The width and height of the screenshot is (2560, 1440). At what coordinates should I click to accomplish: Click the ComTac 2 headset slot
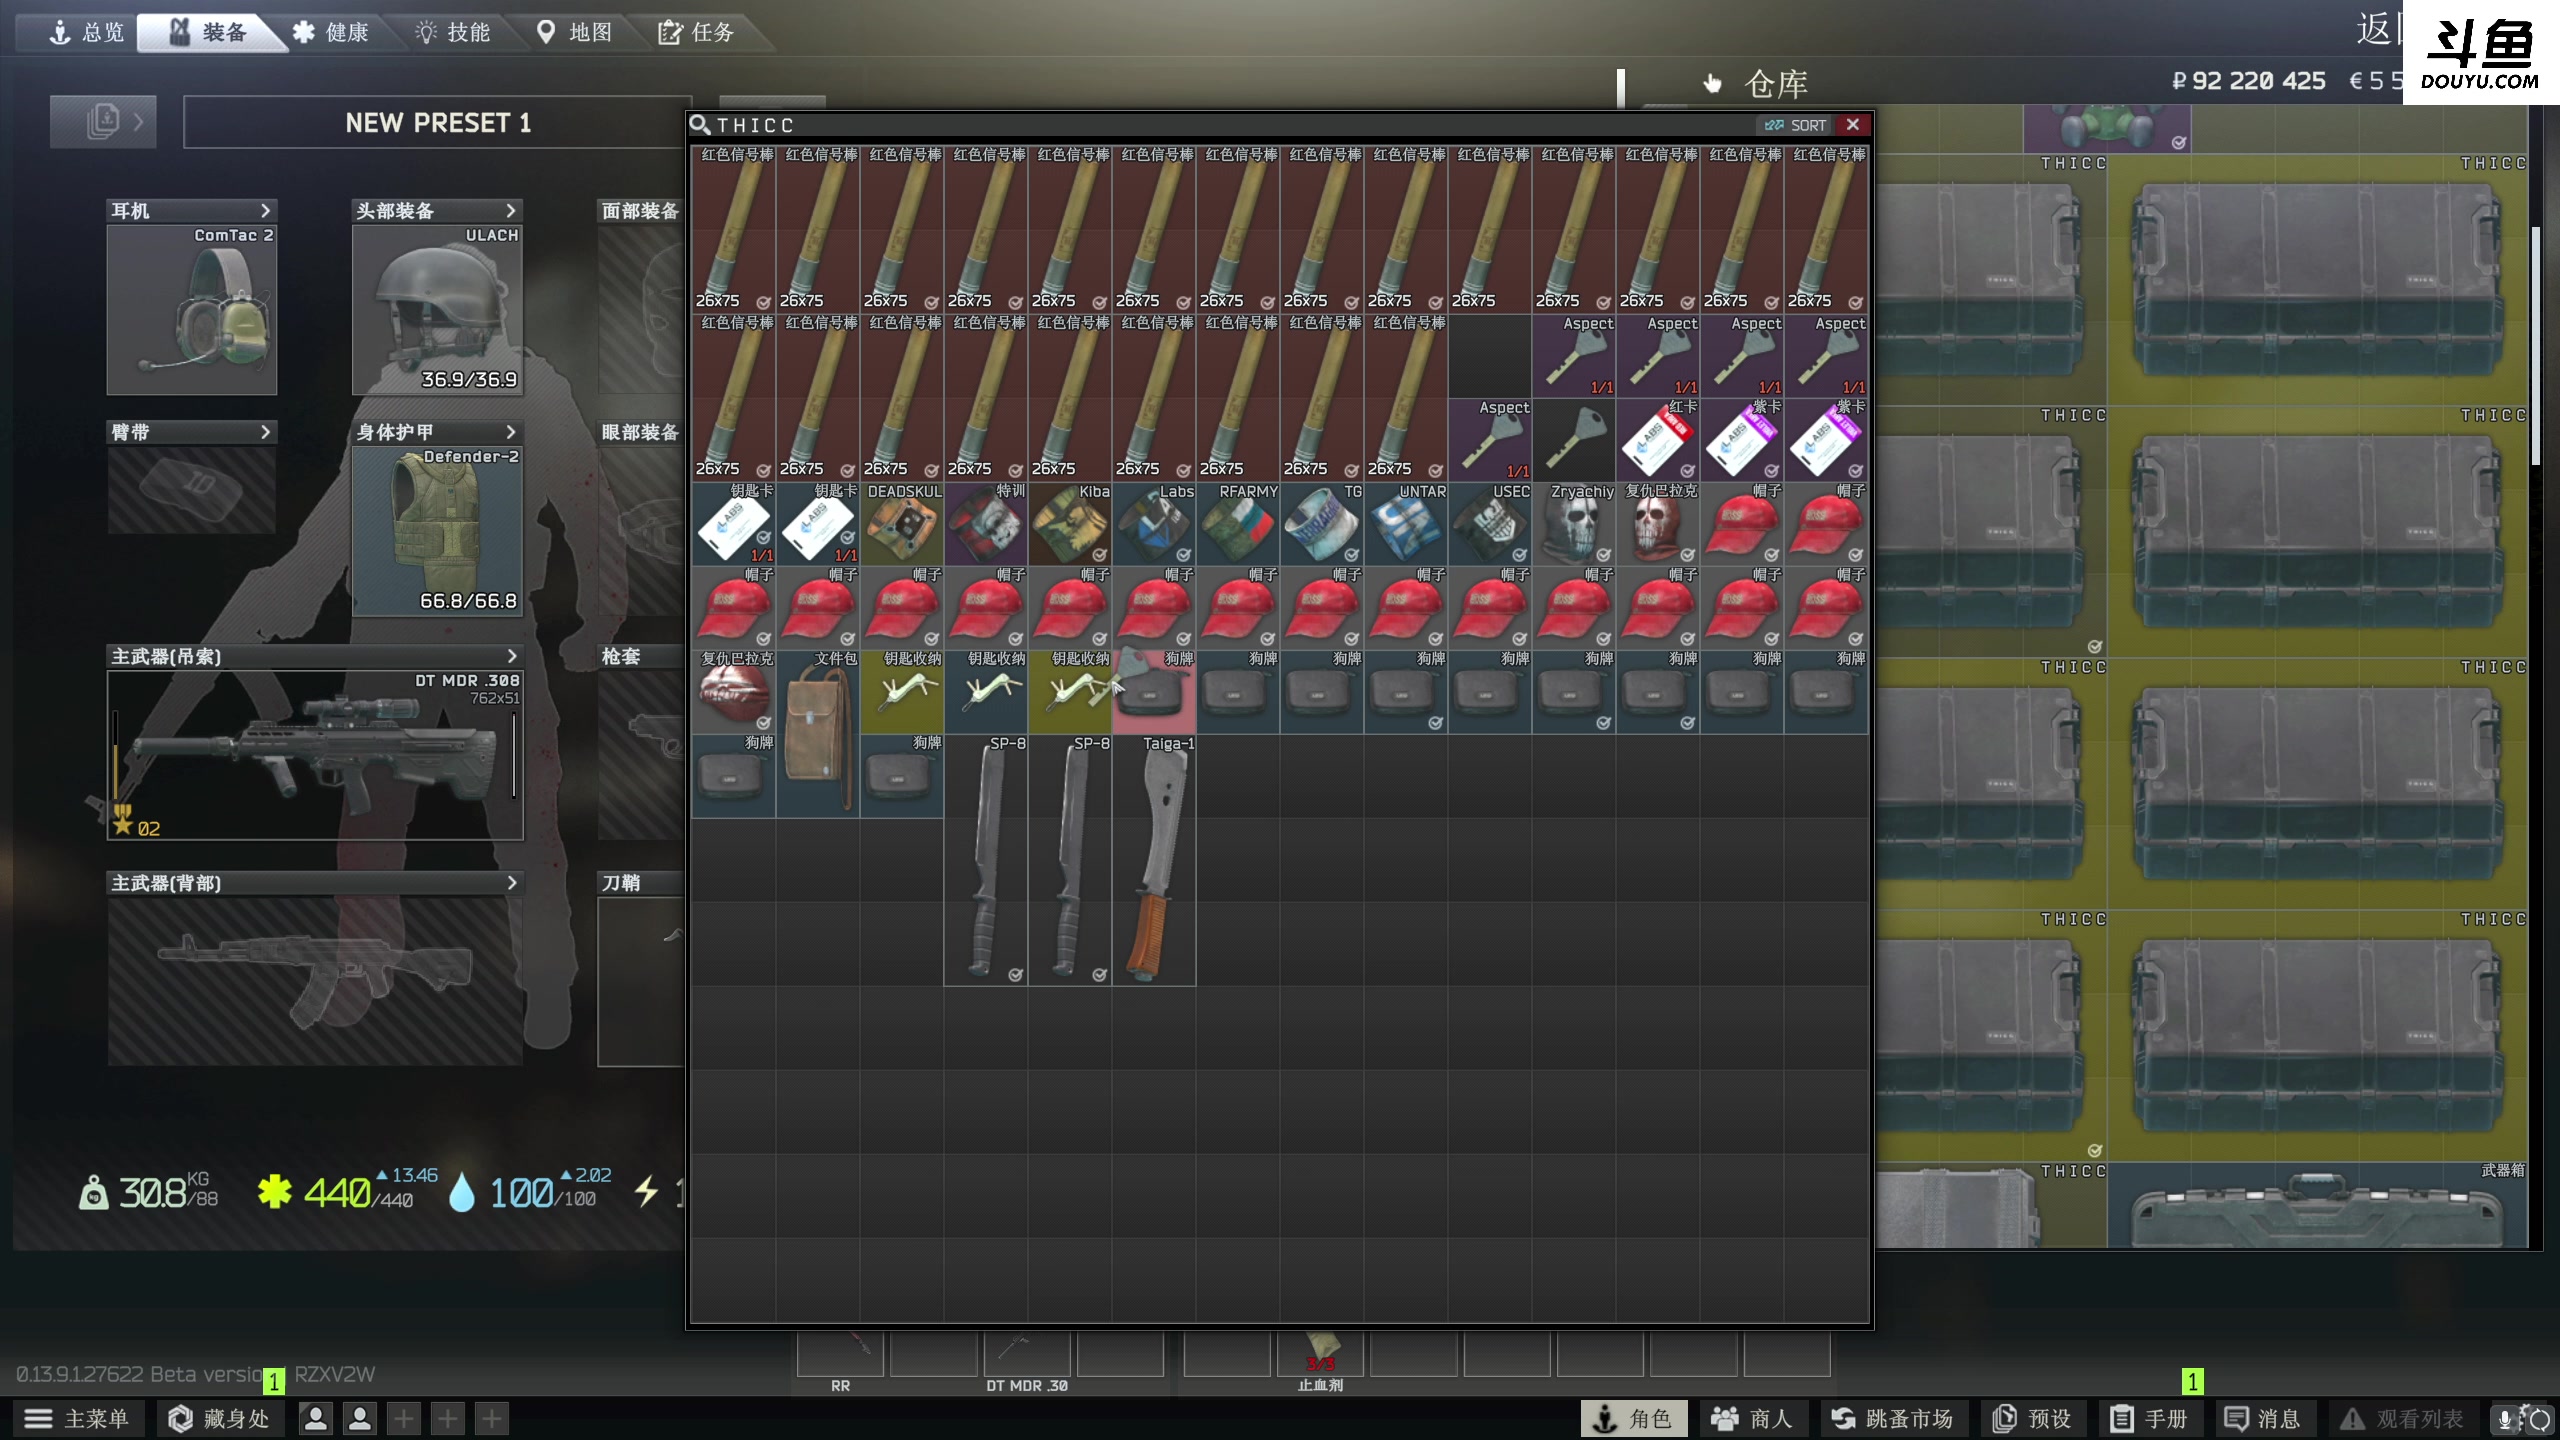192,309
